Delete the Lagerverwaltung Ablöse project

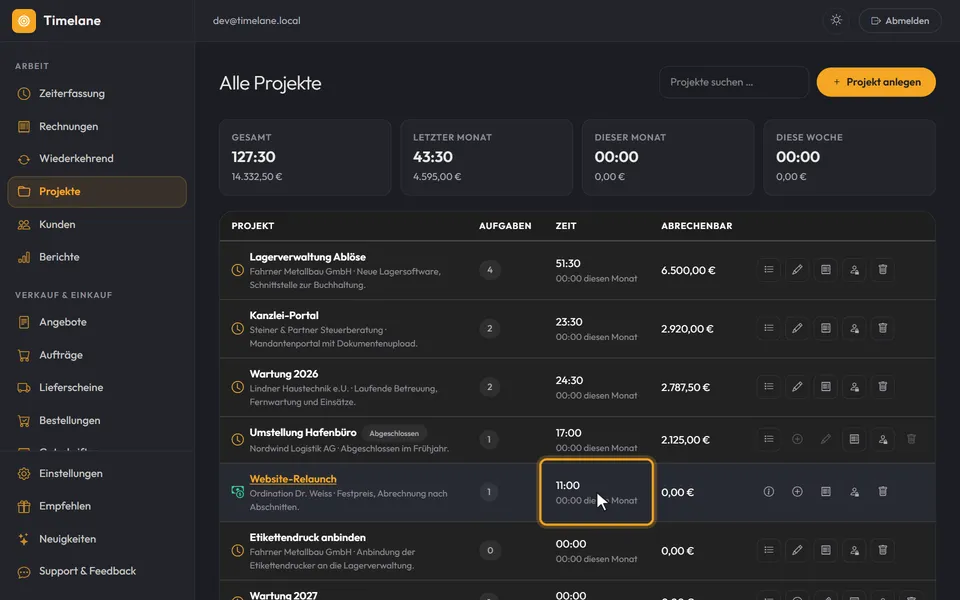click(883, 269)
